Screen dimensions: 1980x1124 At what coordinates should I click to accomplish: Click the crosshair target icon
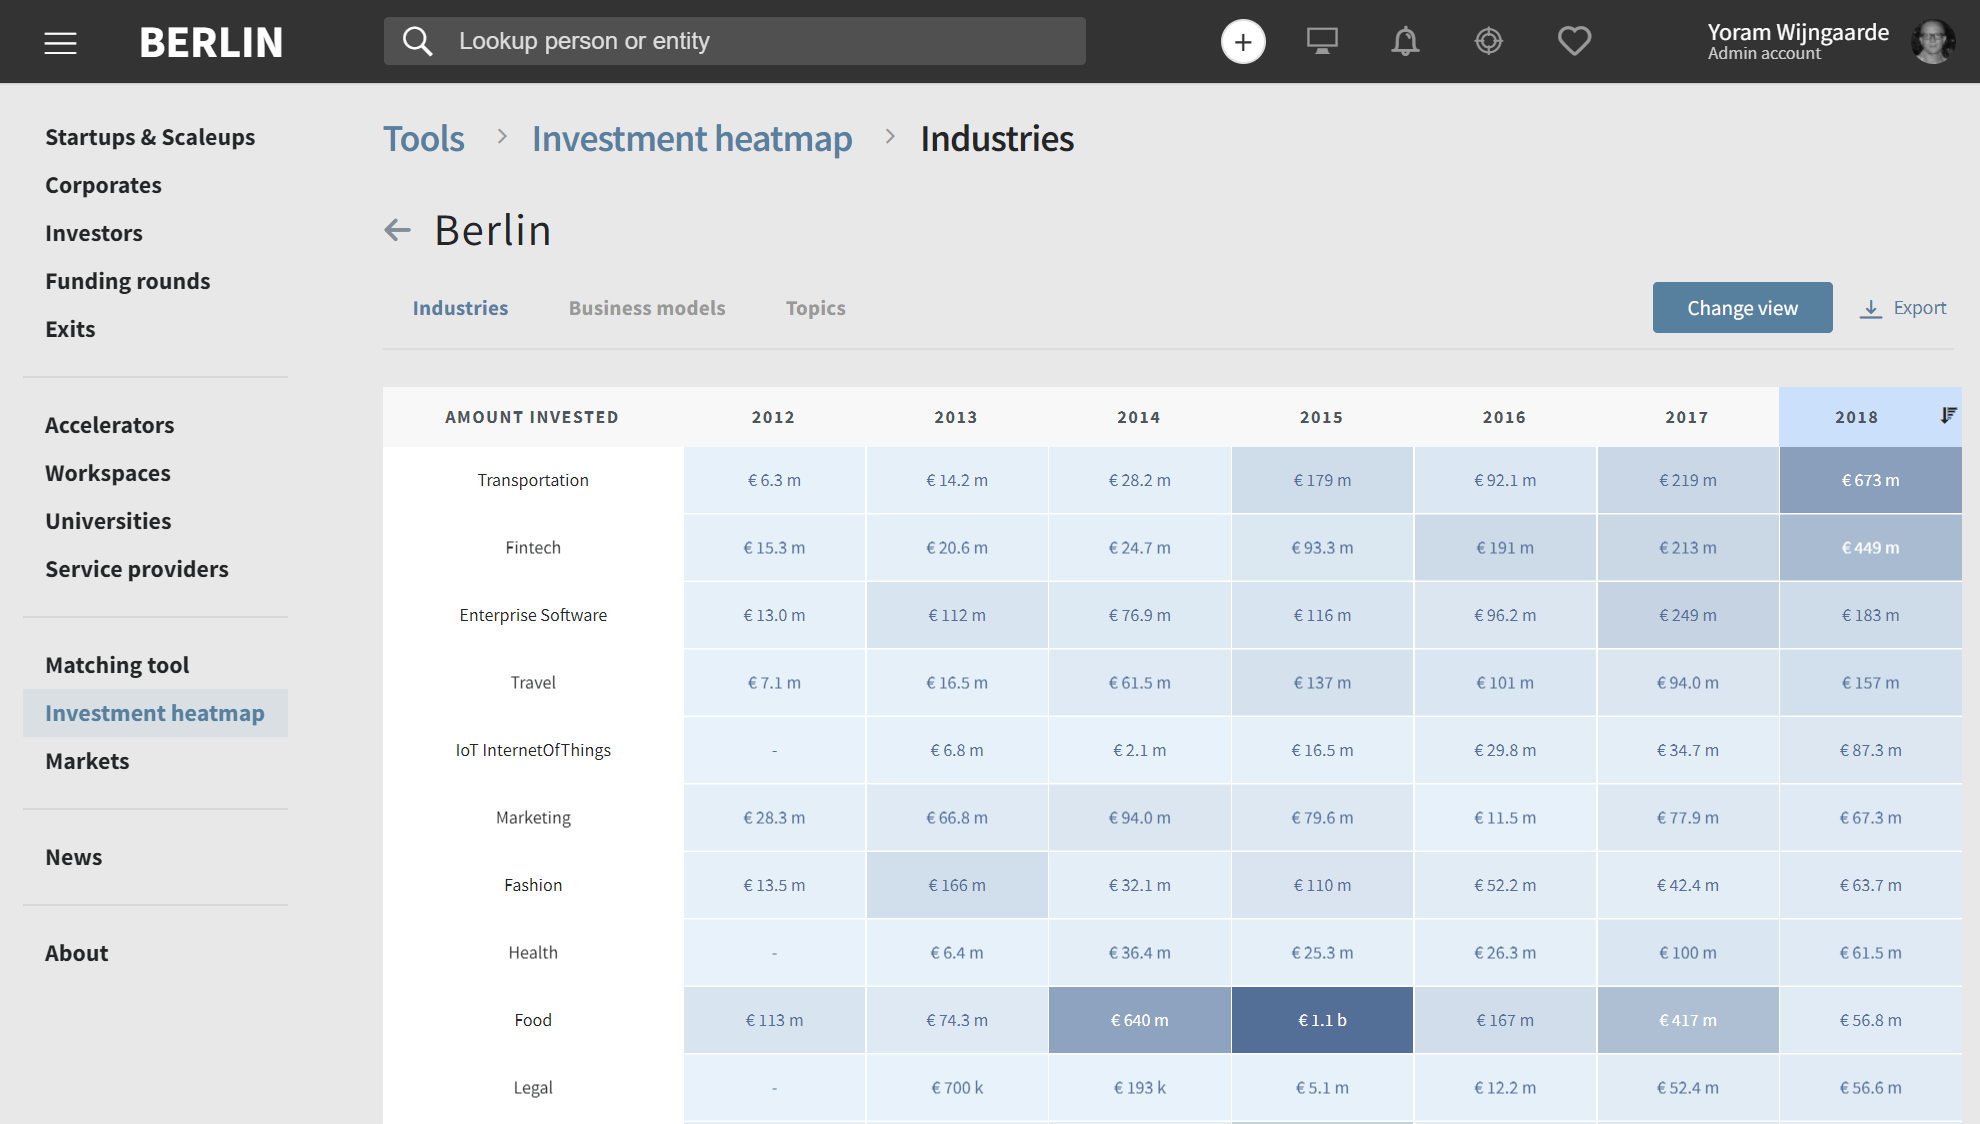point(1489,42)
